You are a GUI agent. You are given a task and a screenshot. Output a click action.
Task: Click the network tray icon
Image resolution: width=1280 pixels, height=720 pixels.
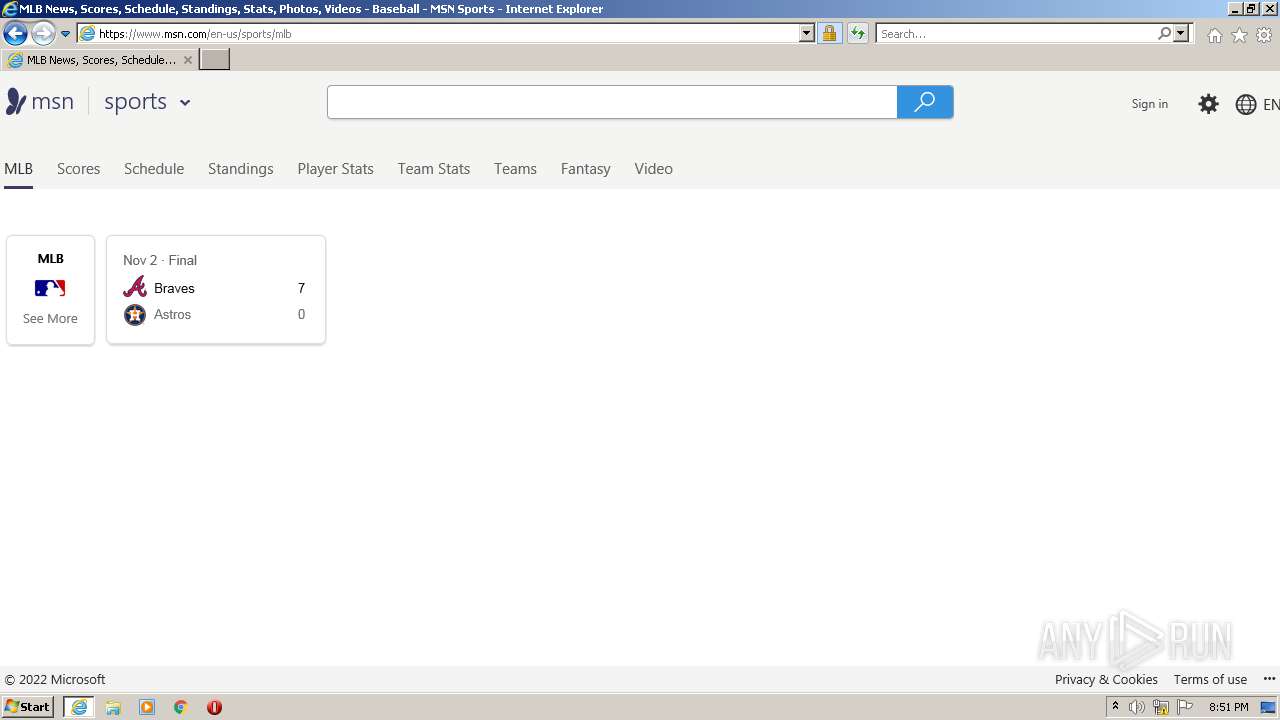(x=1161, y=707)
